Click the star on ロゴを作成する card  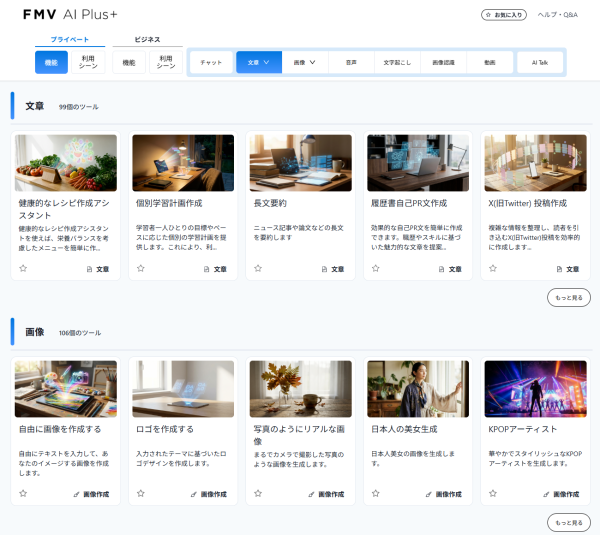(x=140, y=494)
